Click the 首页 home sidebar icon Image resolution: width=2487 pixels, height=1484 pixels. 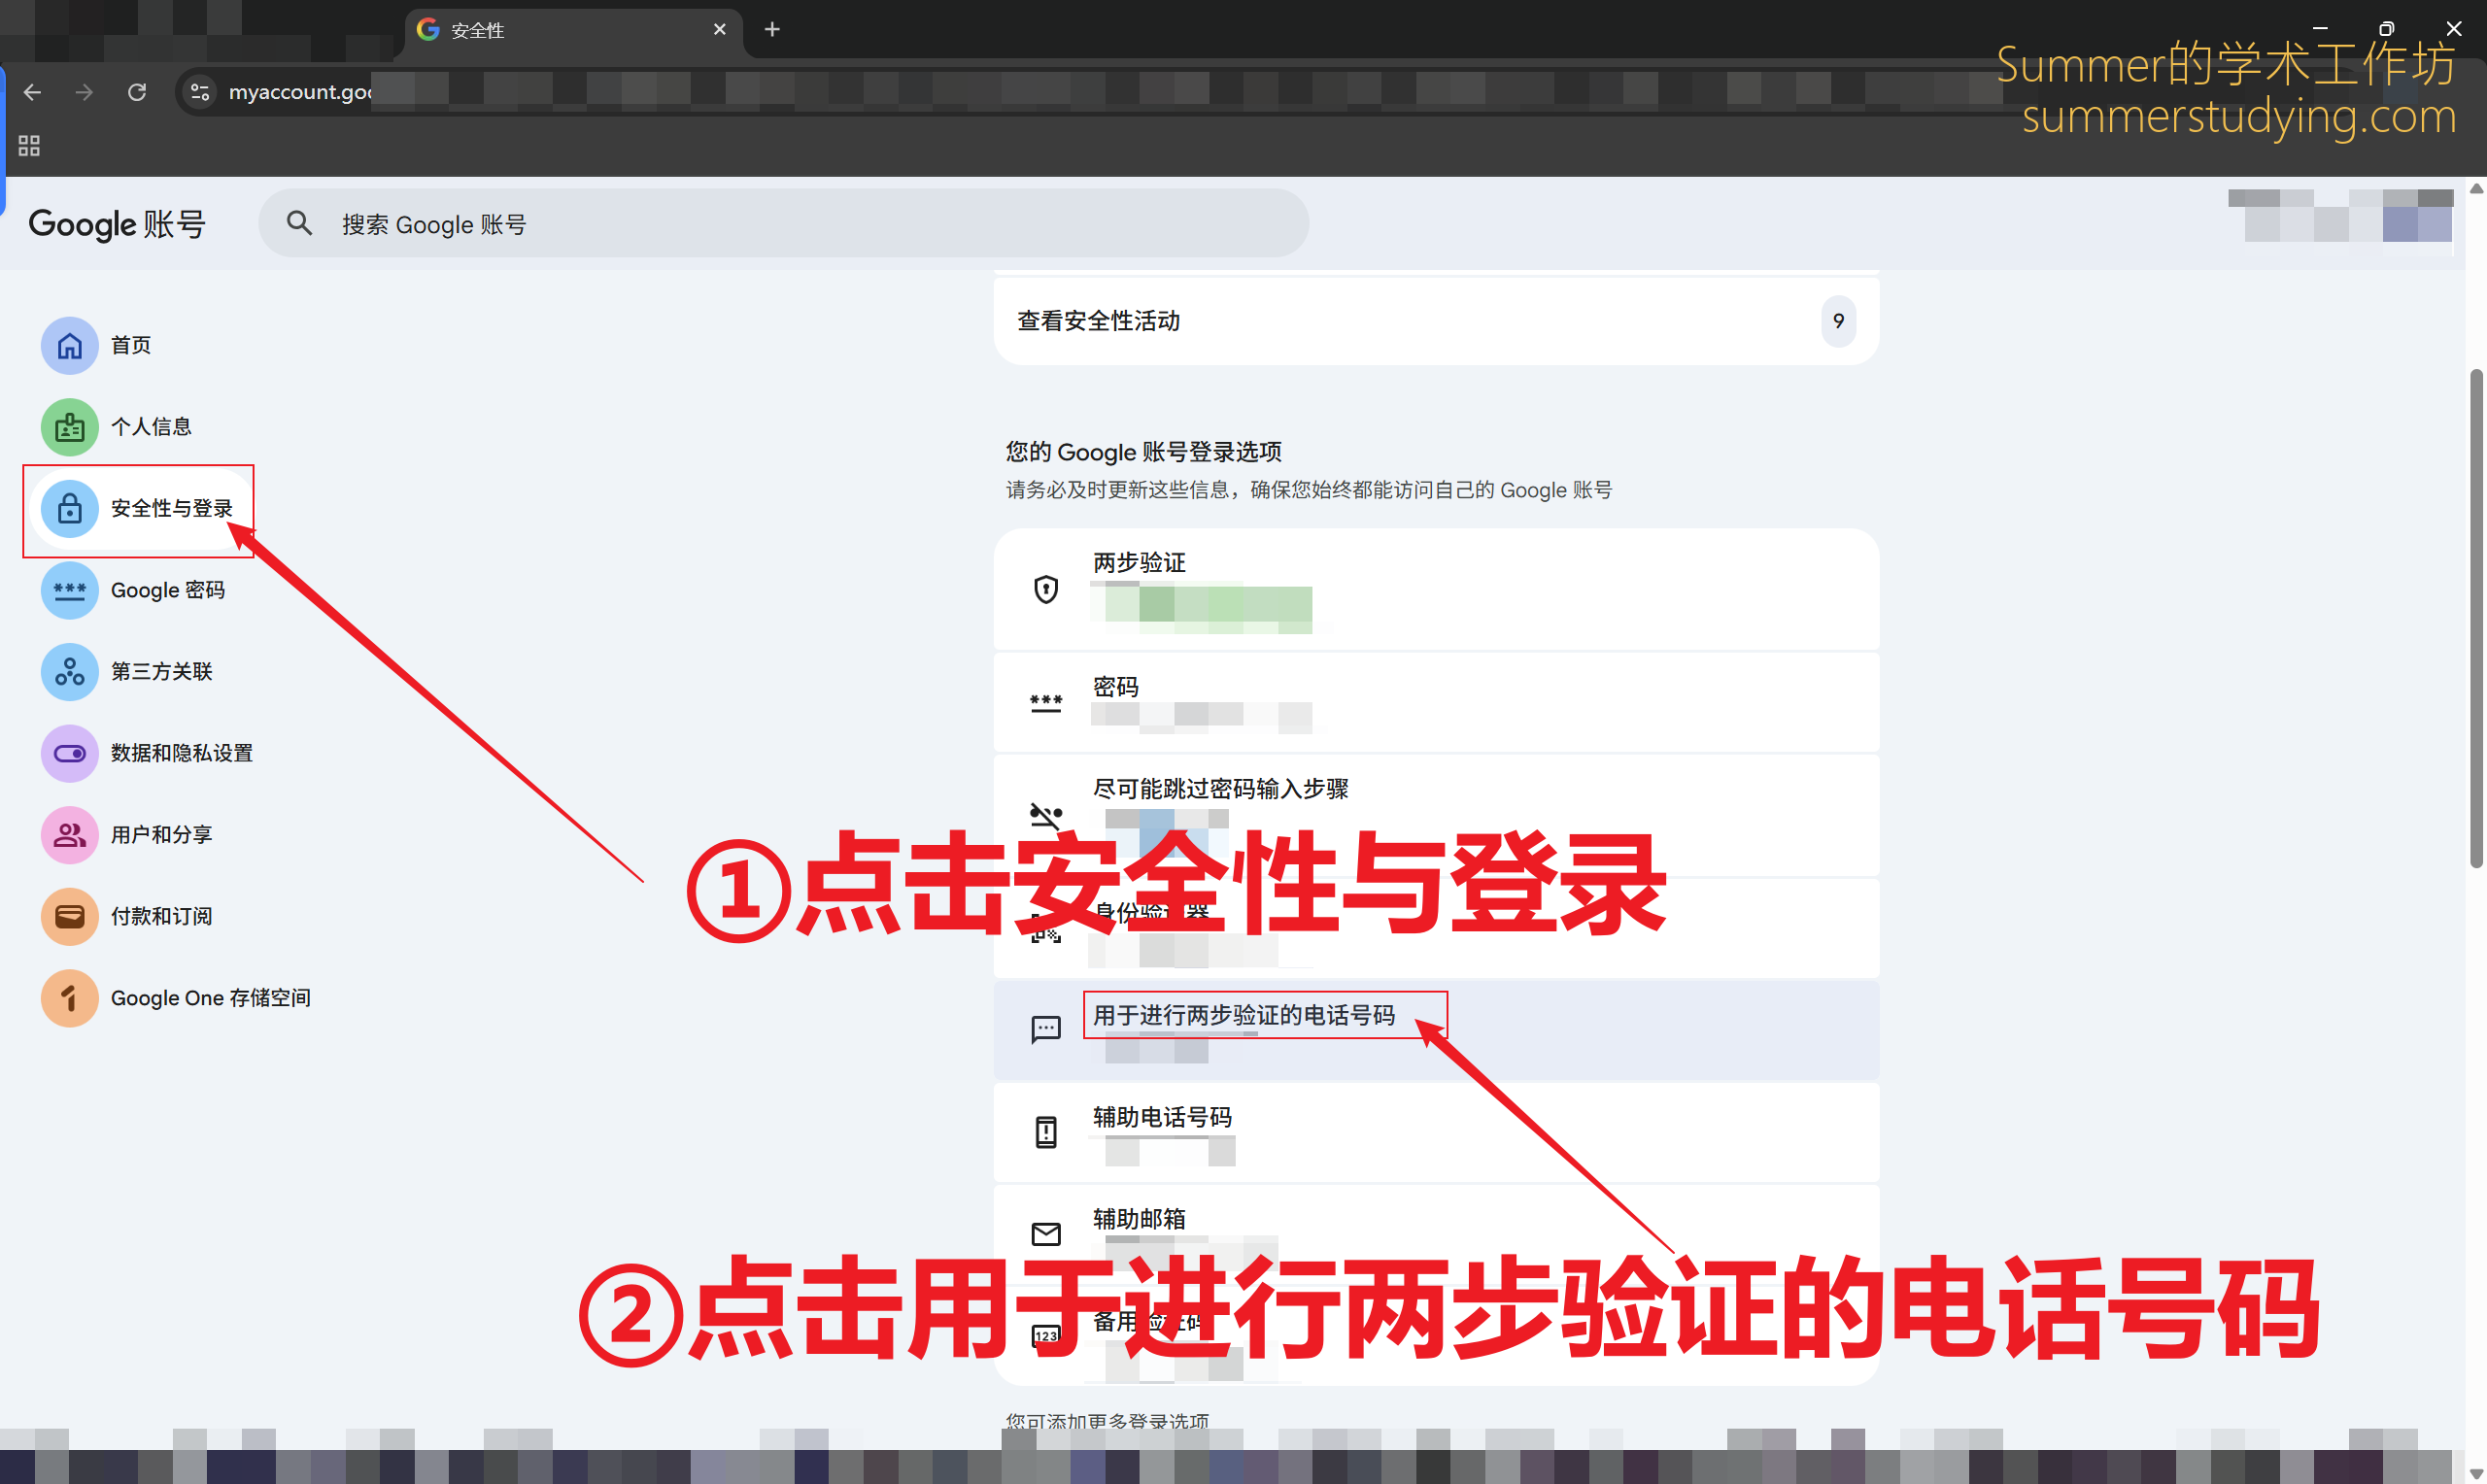click(69, 346)
